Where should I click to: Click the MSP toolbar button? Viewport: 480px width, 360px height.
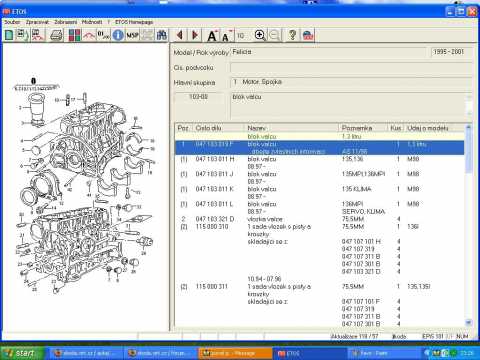coord(132,35)
